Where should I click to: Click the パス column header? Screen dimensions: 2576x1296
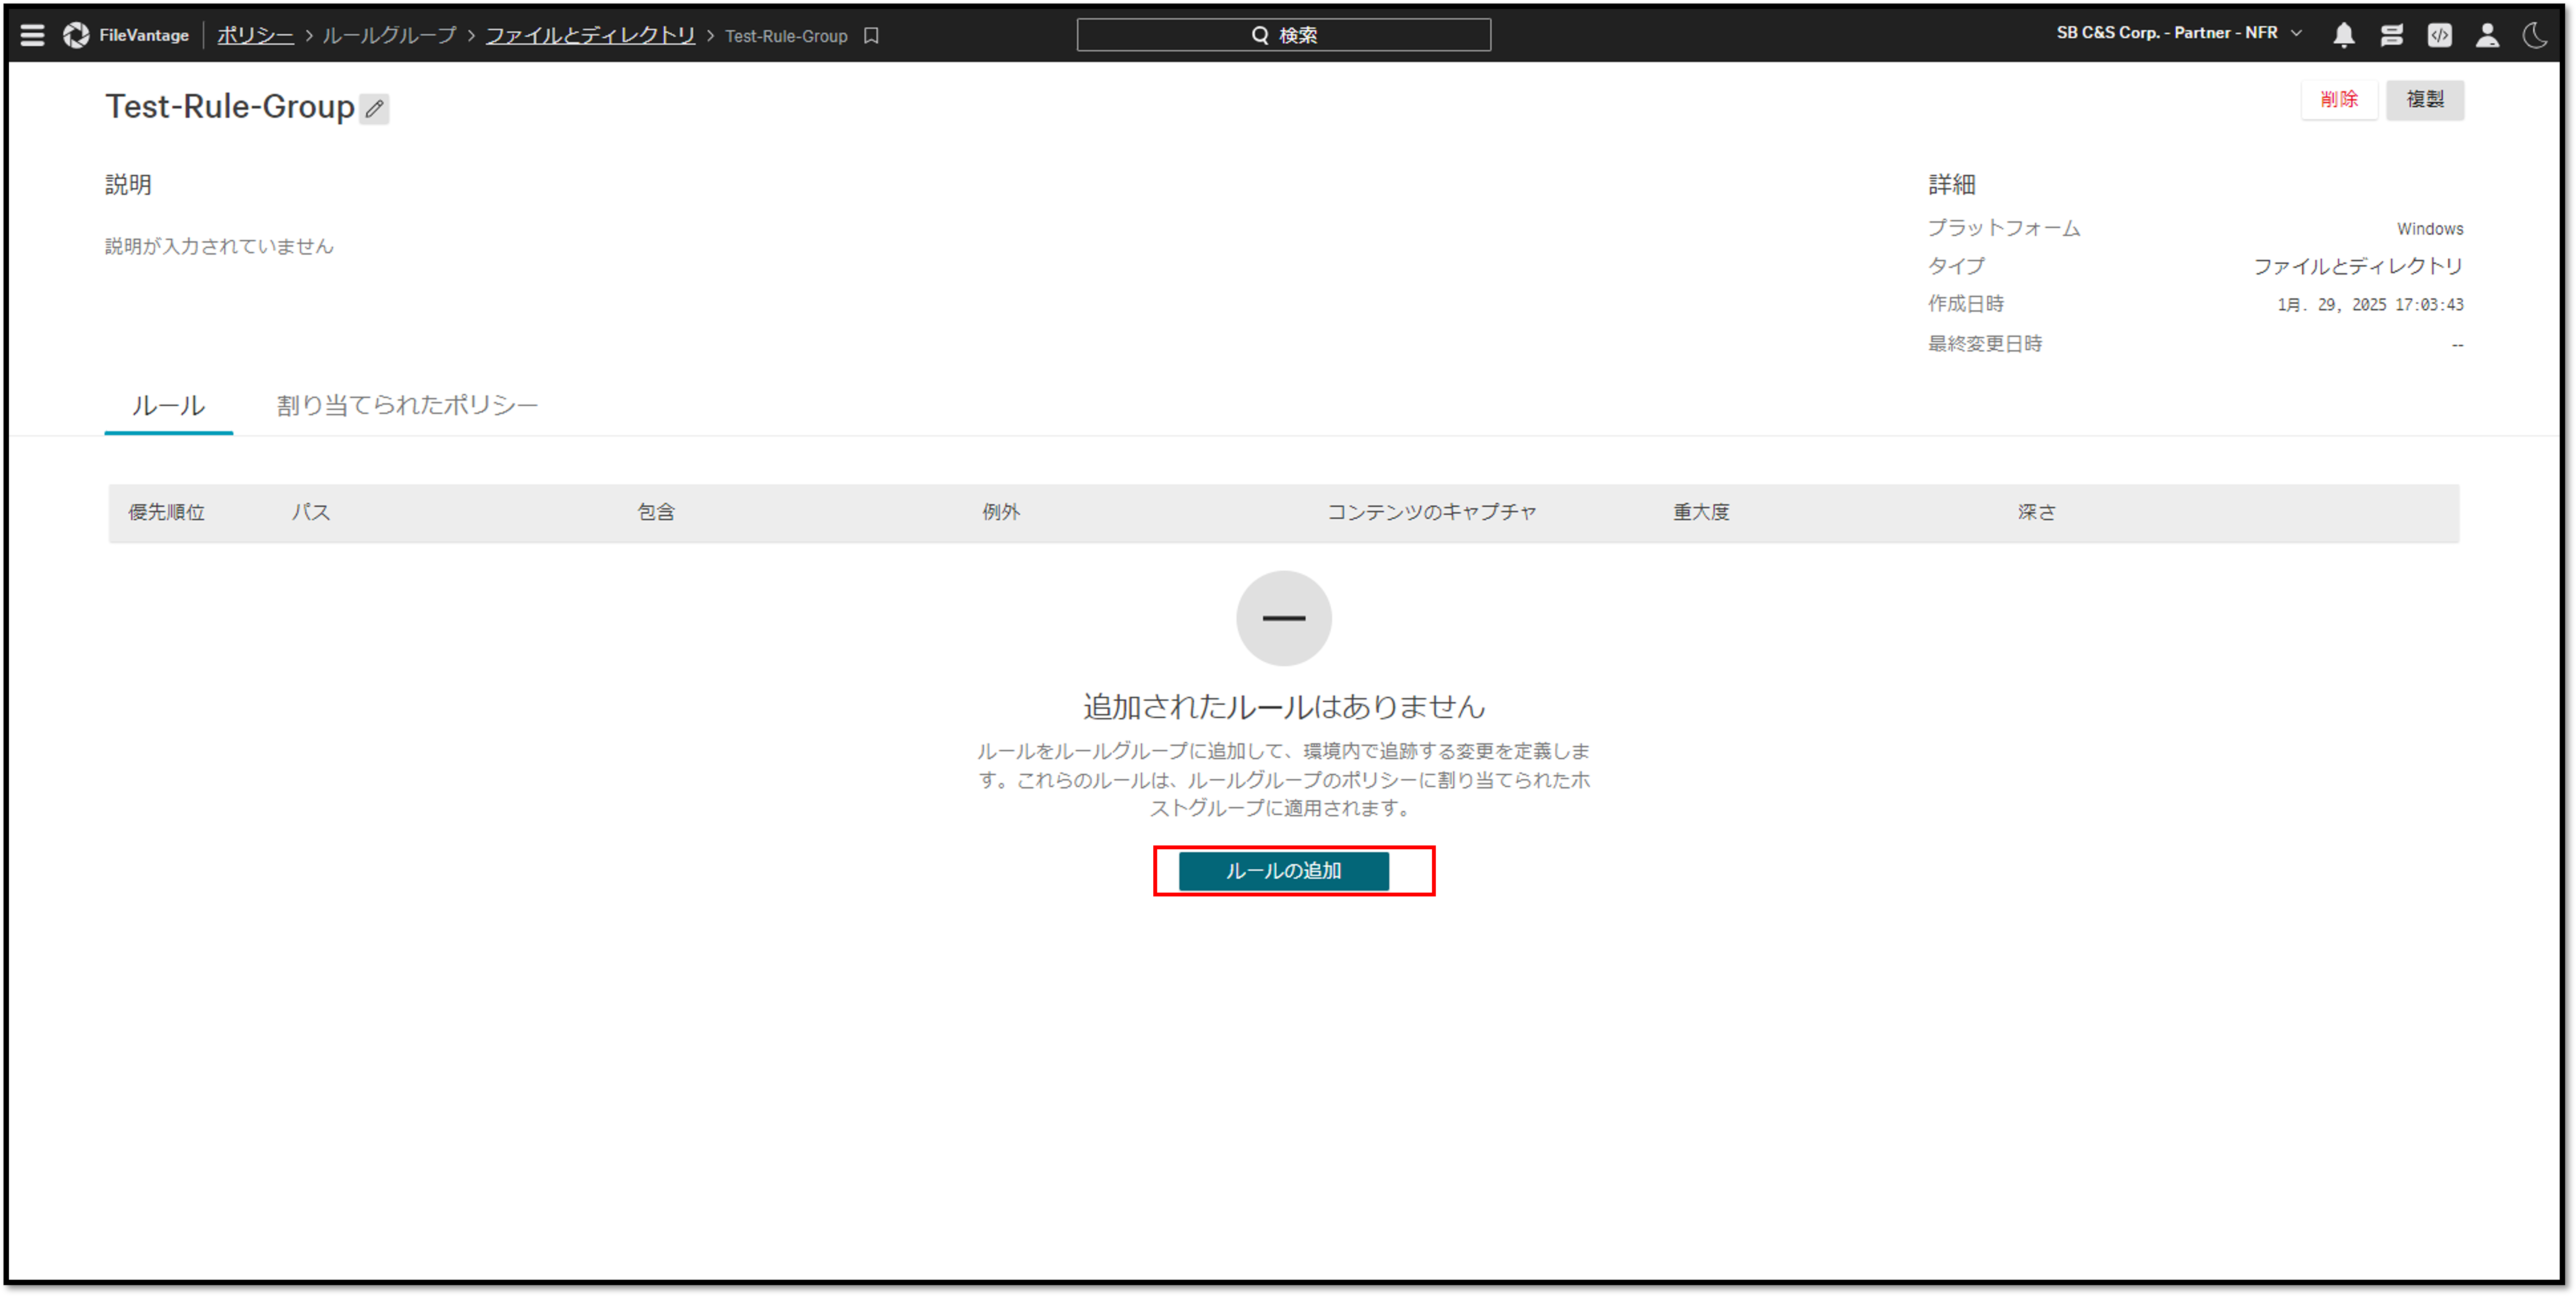point(311,512)
